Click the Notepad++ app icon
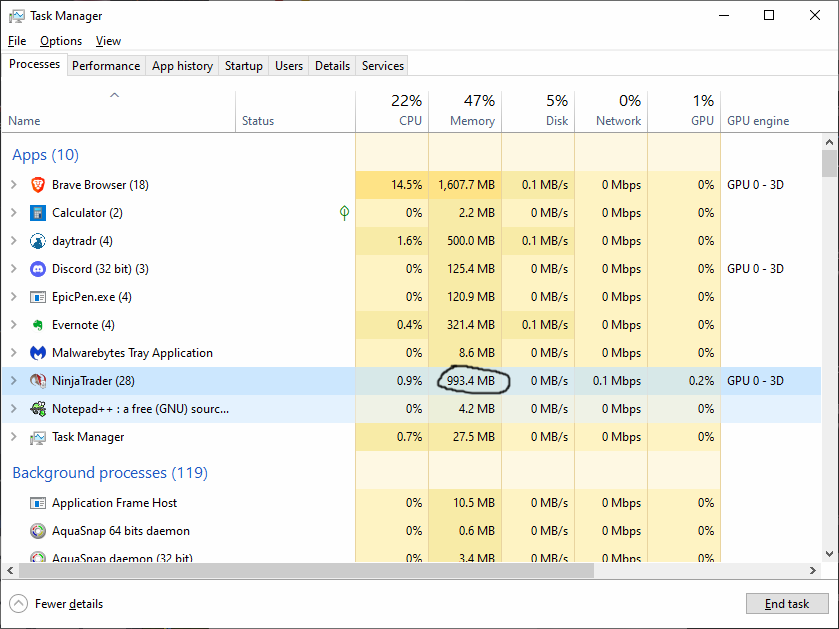Viewport: 839px width, 629px height. [x=37, y=409]
